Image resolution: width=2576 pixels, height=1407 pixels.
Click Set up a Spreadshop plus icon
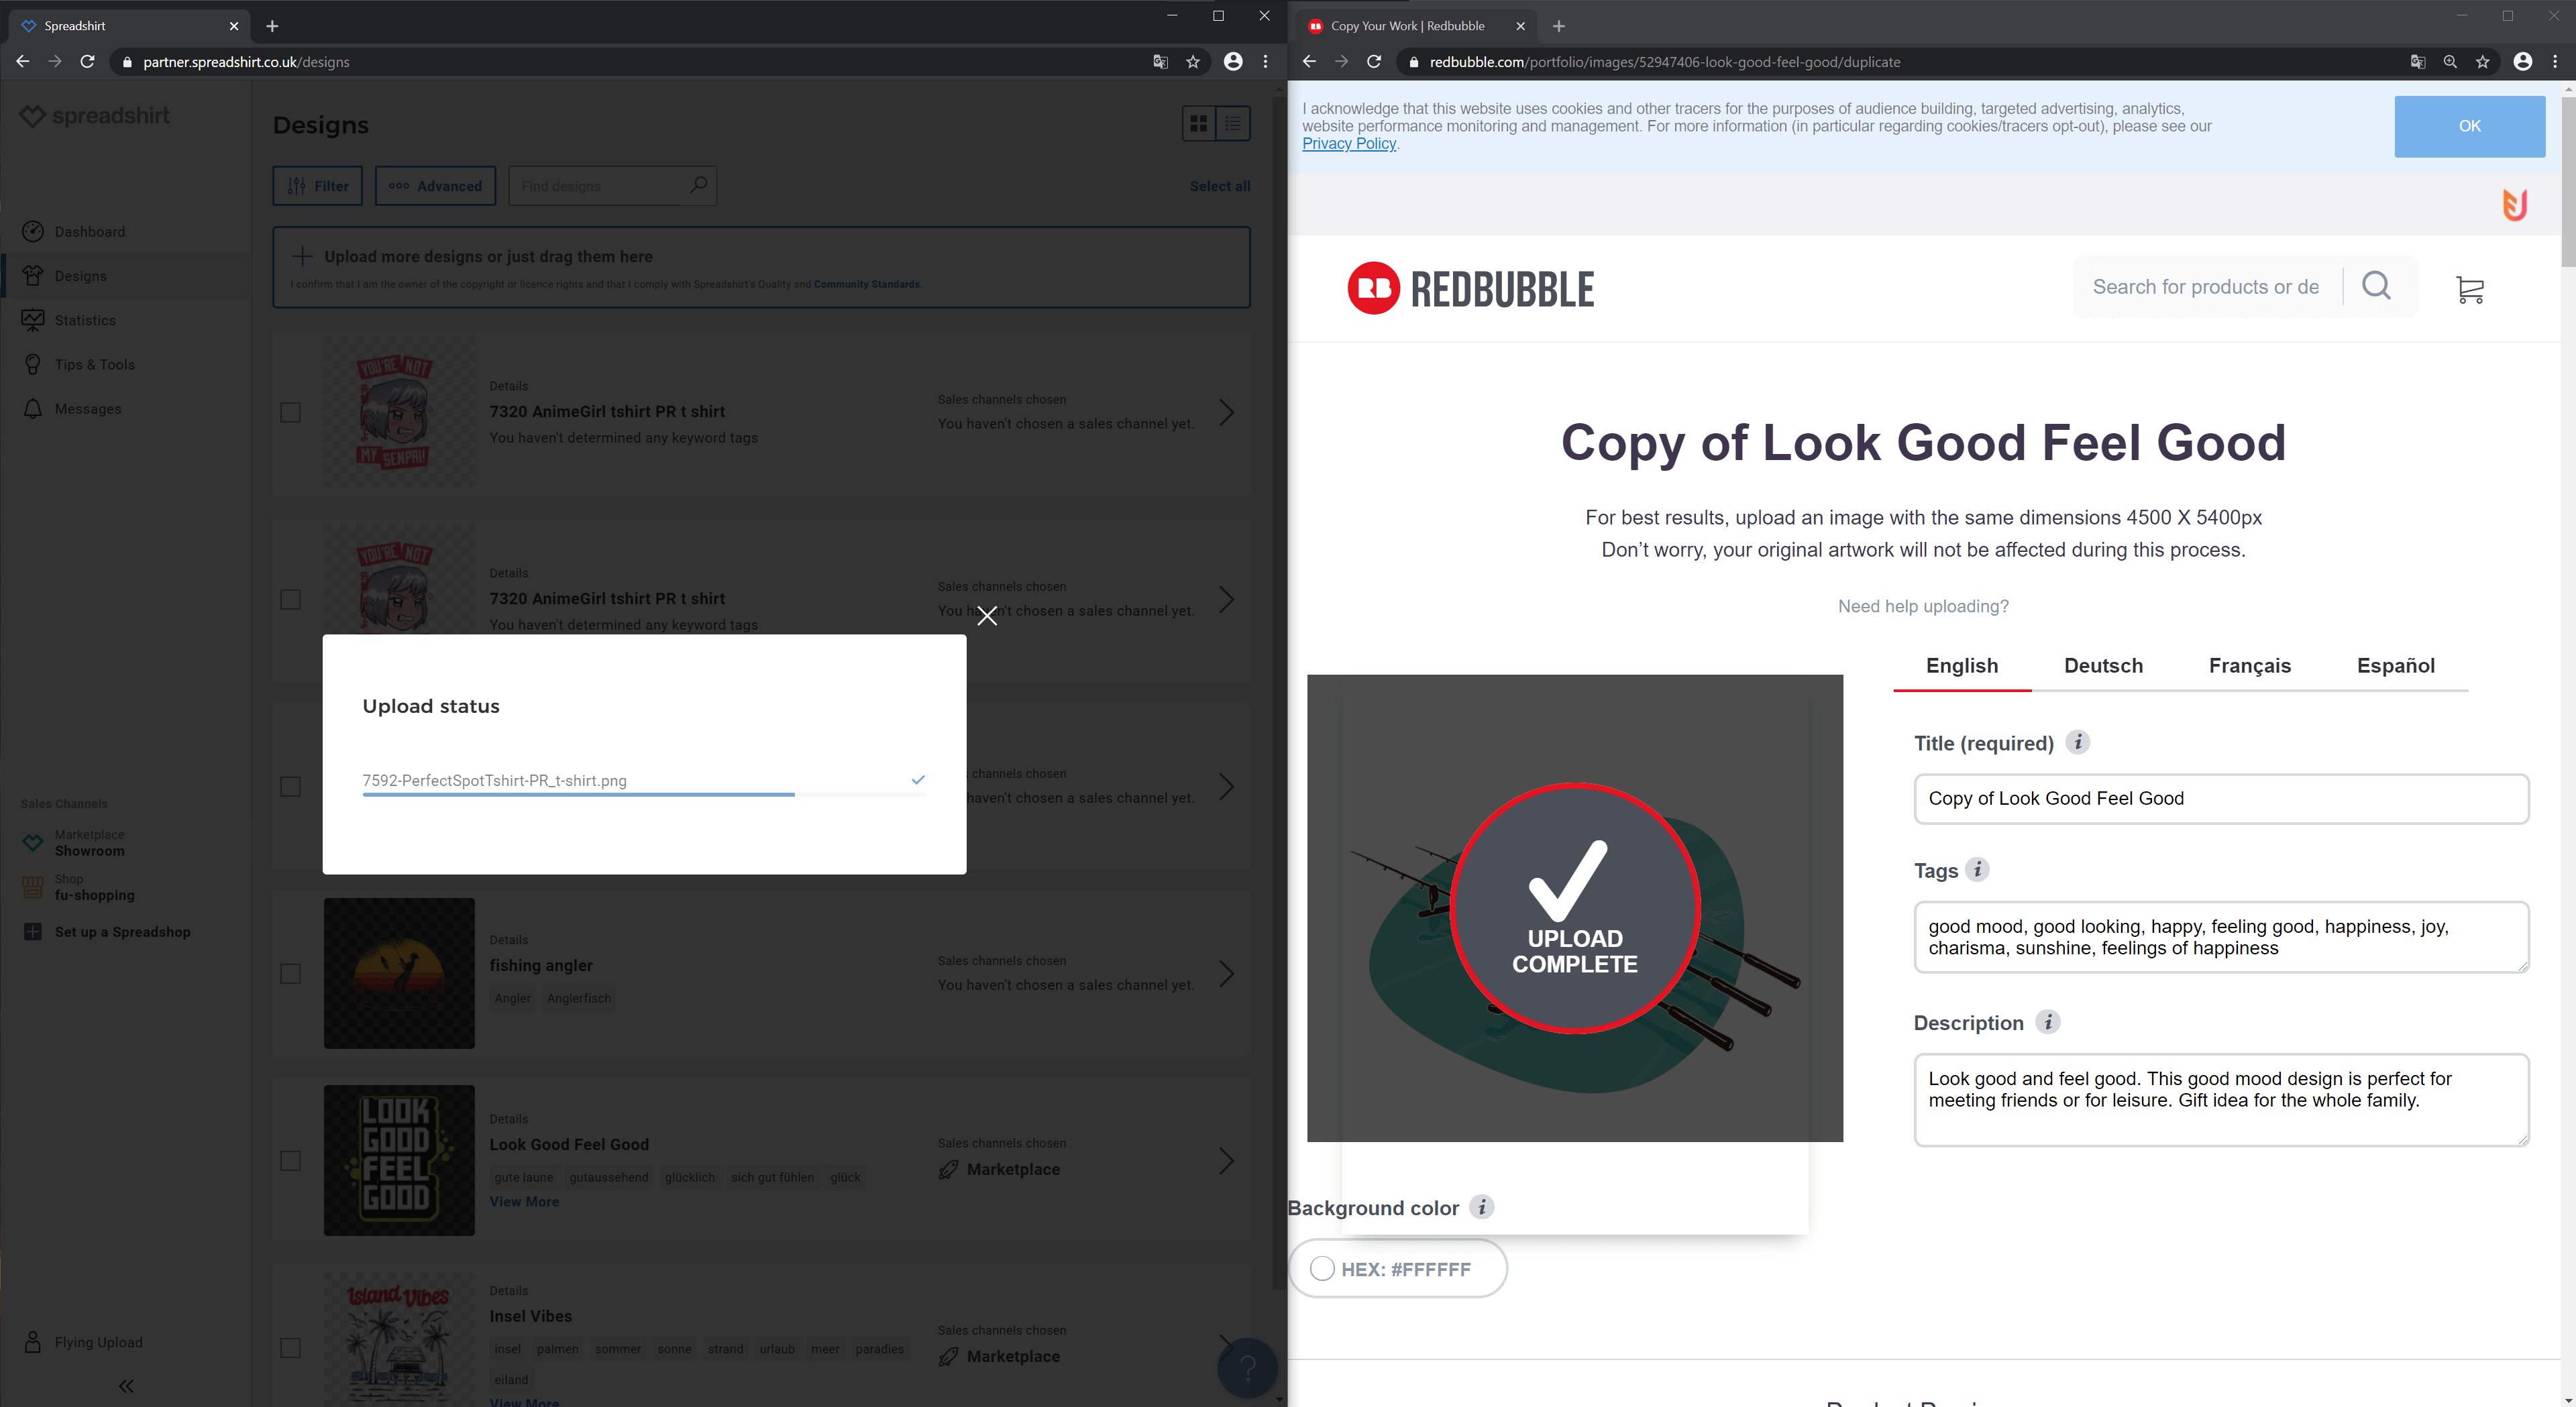click(32, 931)
